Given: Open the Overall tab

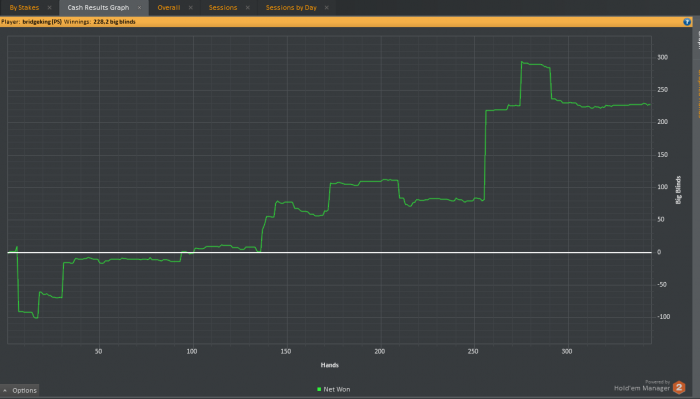Looking at the screenshot, I should pyautogui.click(x=169, y=8).
